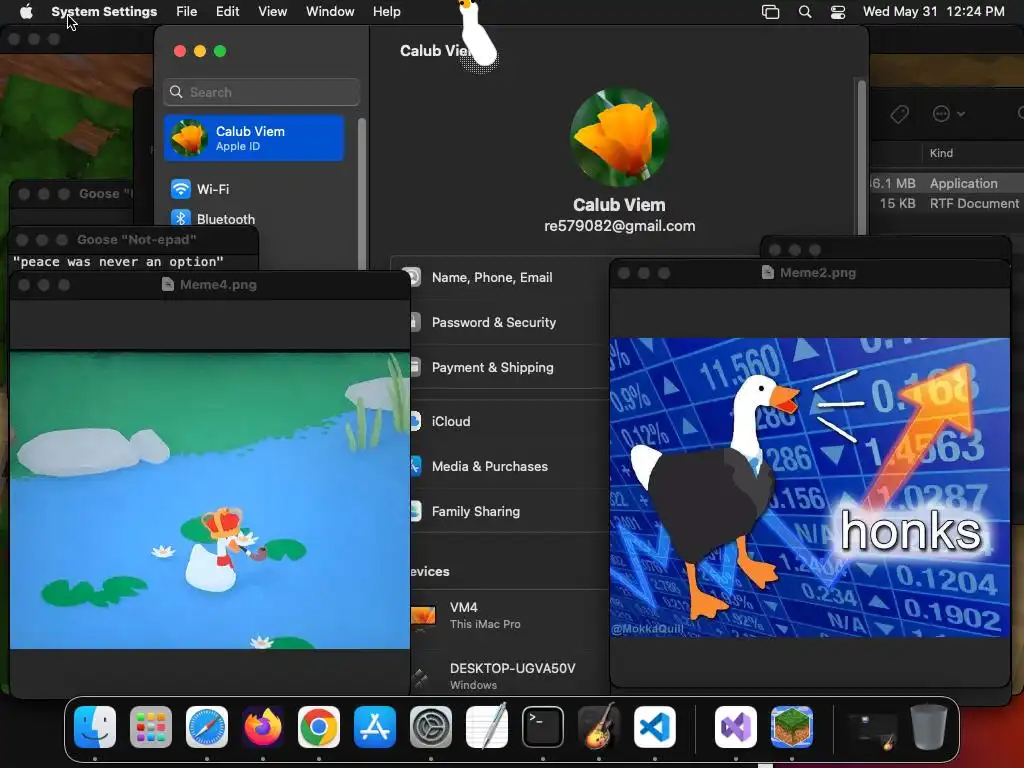Image resolution: width=1024 pixels, height=768 pixels.
Task: Open the Trash in the Dock
Action: click(x=929, y=727)
